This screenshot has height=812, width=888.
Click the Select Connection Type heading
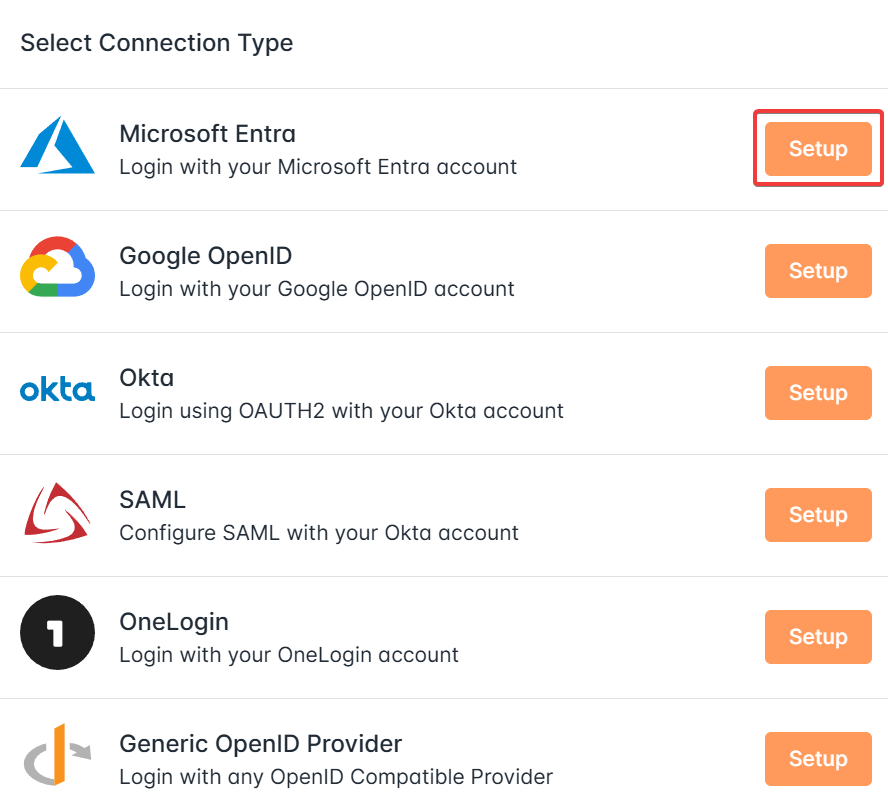point(157,43)
